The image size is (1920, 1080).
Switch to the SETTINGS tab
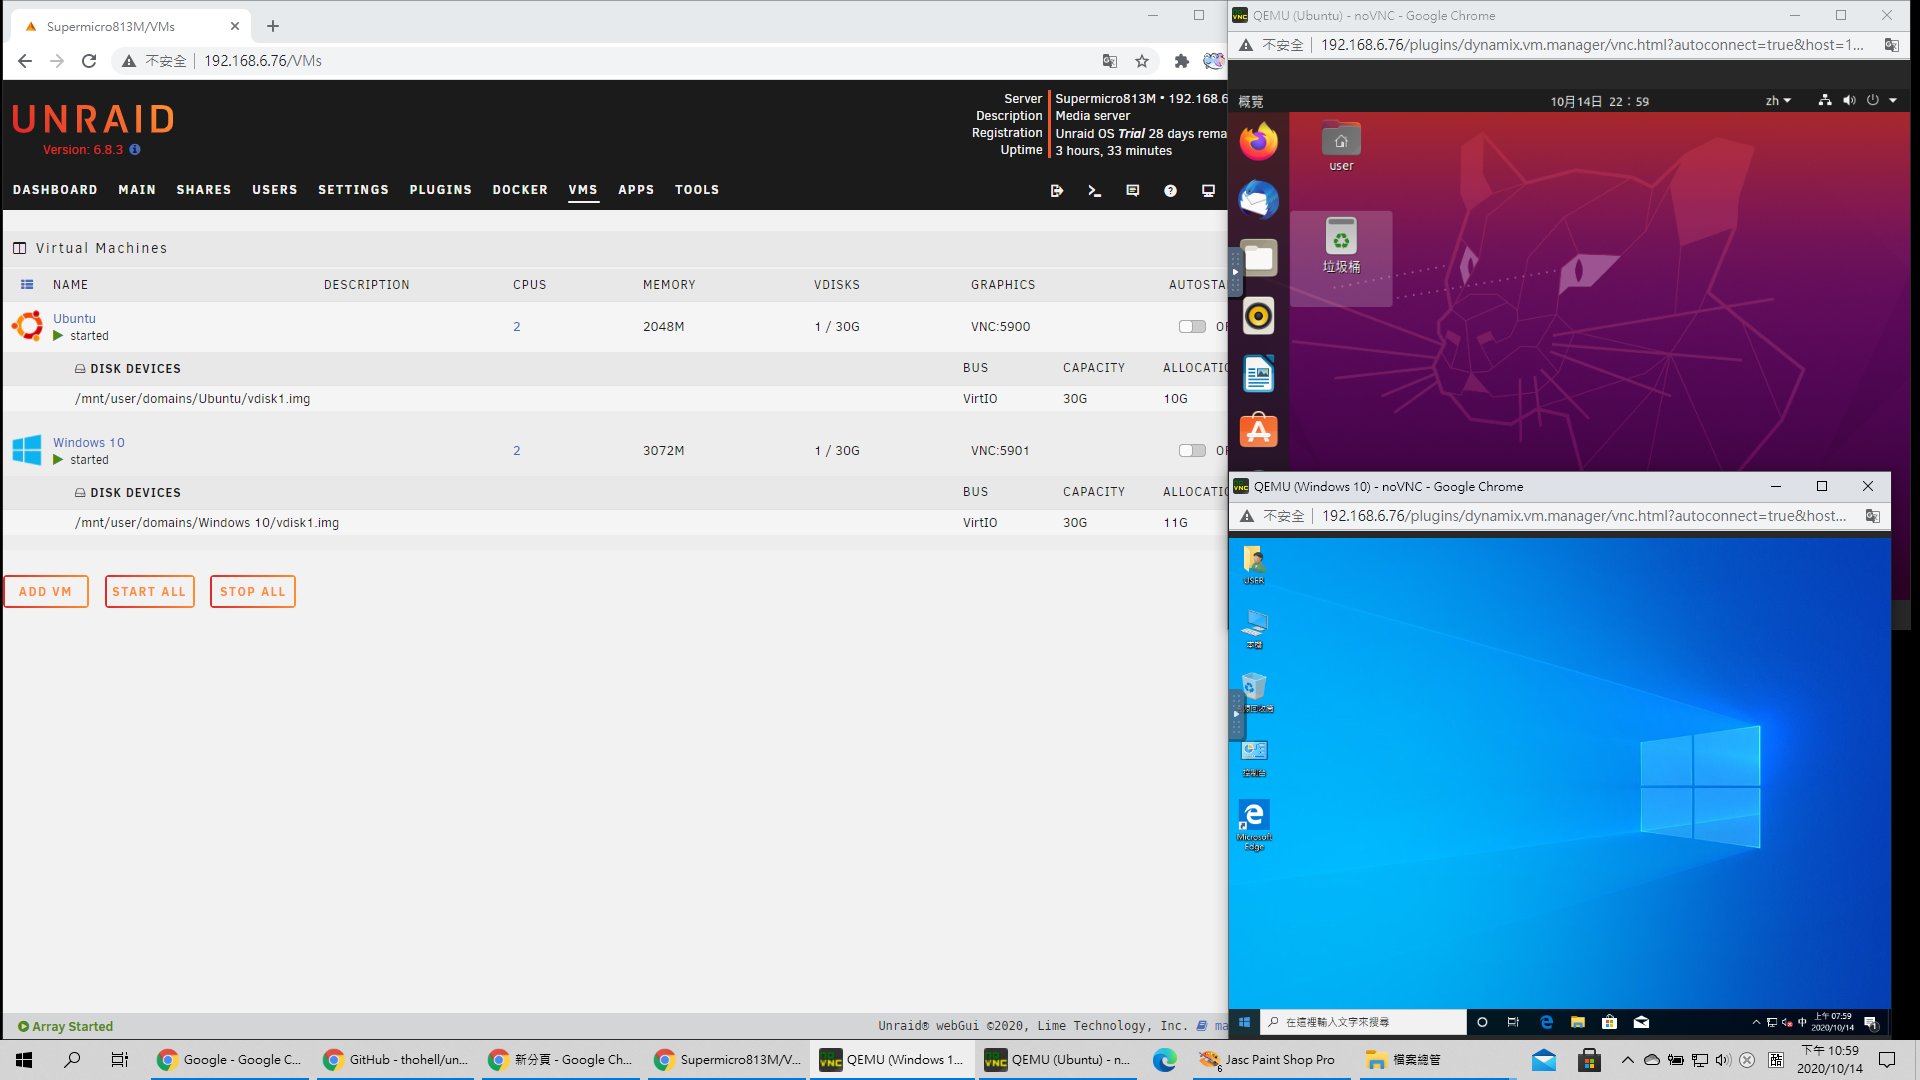coord(353,190)
